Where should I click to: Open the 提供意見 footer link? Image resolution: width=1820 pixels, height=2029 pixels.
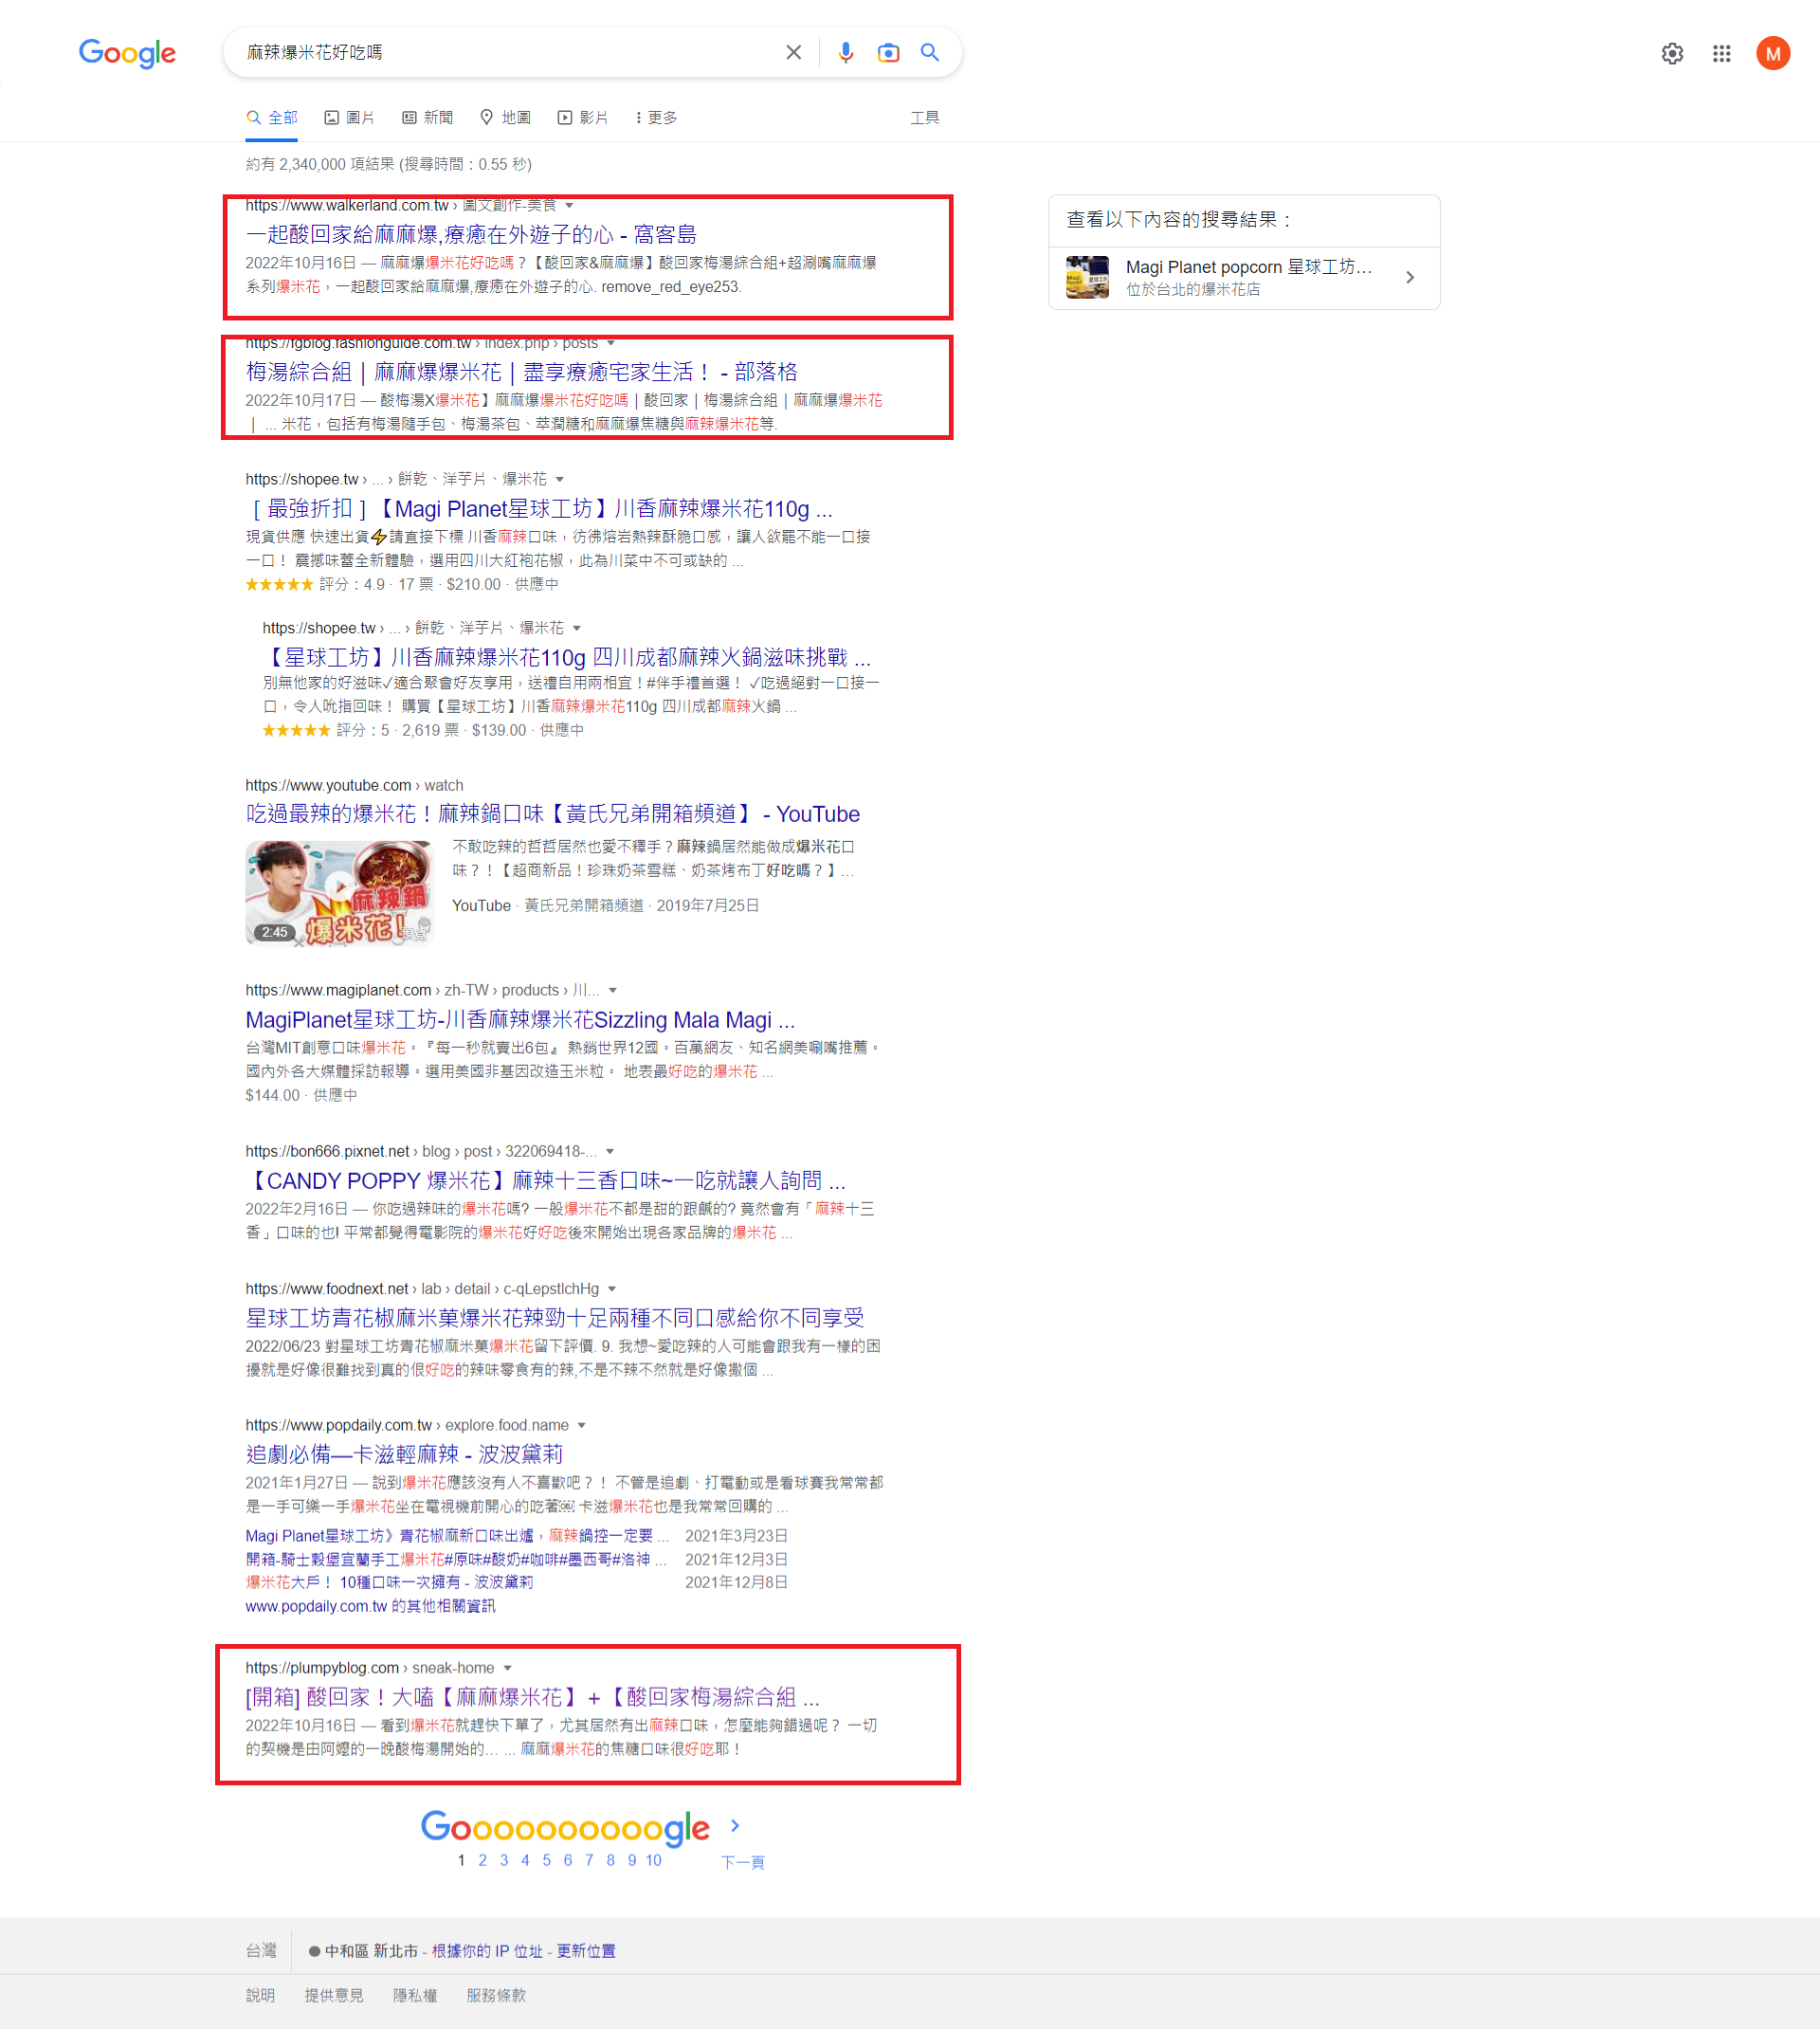click(x=334, y=1995)
